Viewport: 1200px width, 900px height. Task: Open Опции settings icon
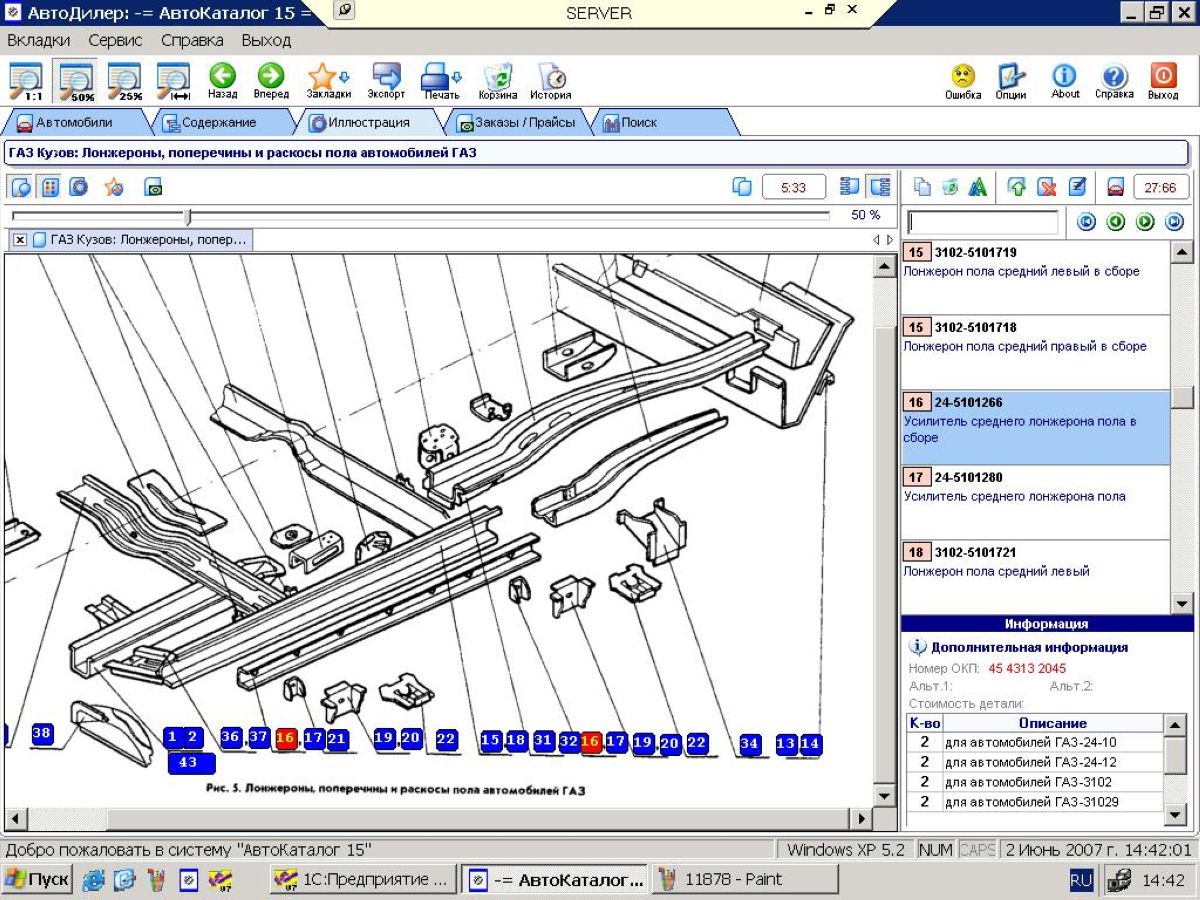point(1011,81)
